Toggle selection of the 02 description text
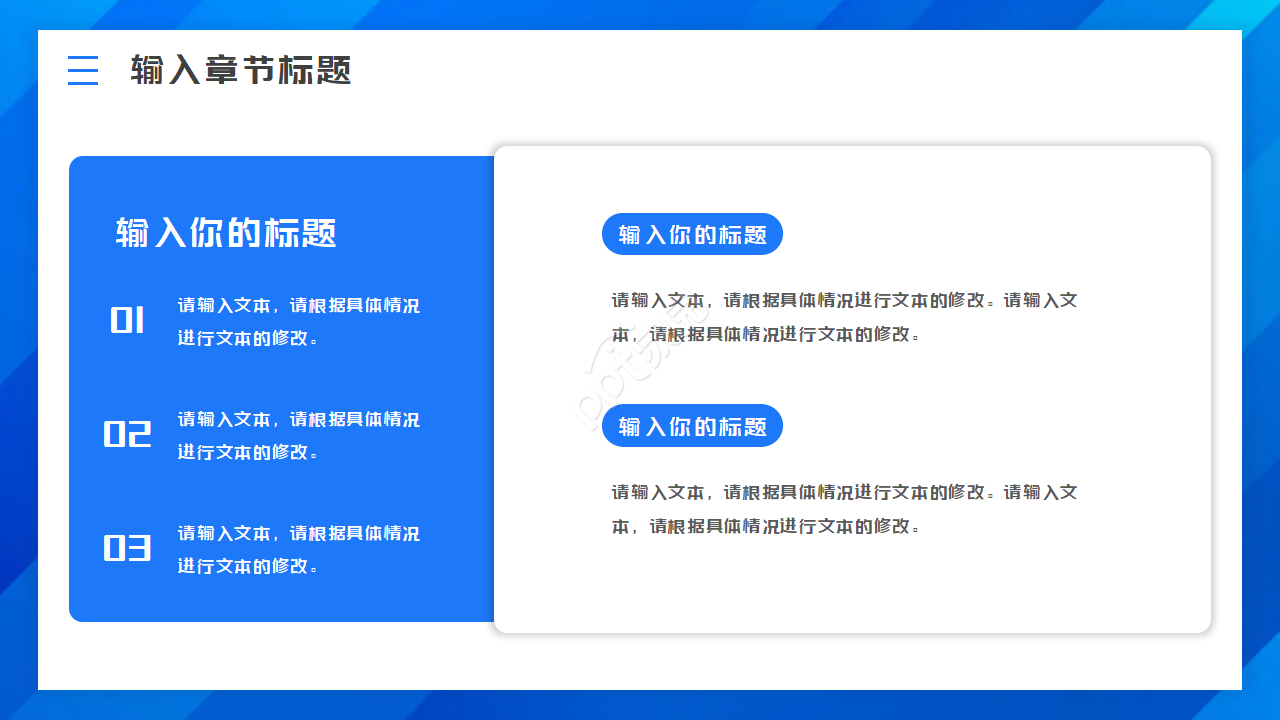Image resolution: width=1280 pixels, height=720 pixels. click(297, 434)
